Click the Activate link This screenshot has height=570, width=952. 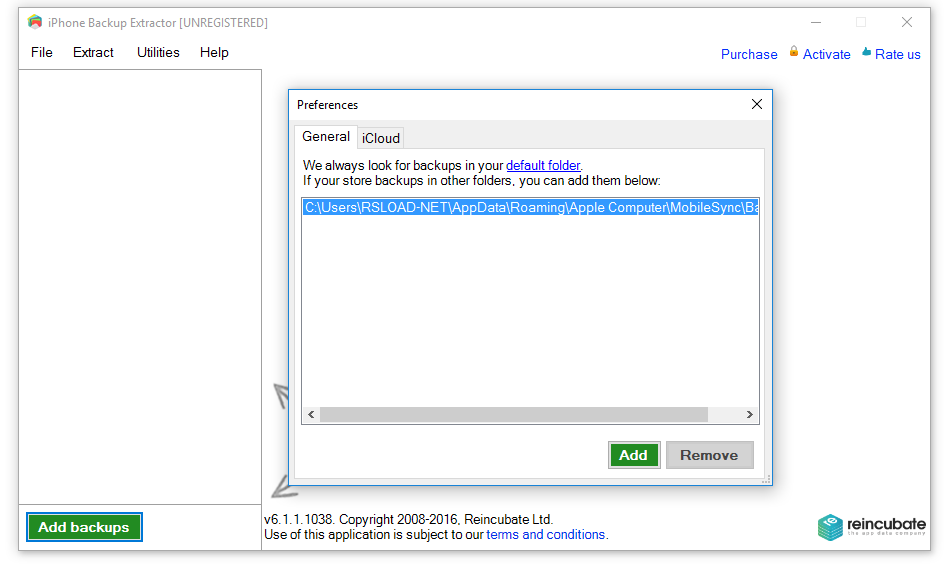(826, 54)
